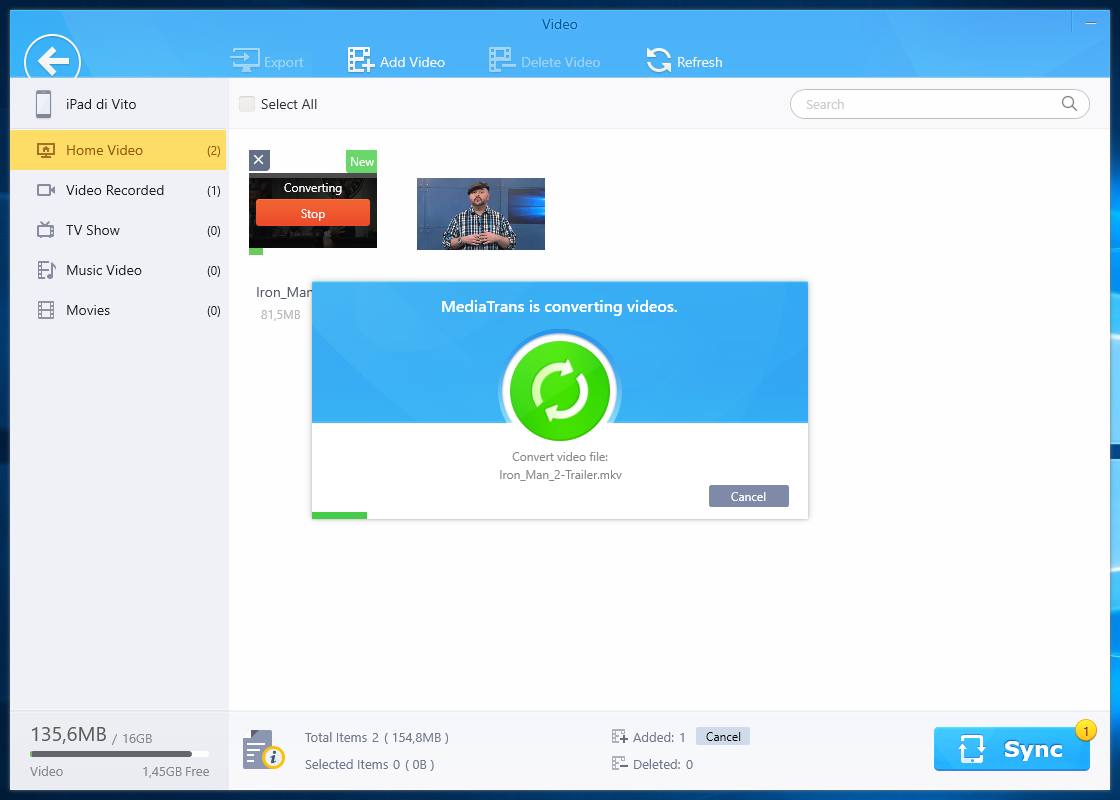Open the Music Video category

pos(118,270)
